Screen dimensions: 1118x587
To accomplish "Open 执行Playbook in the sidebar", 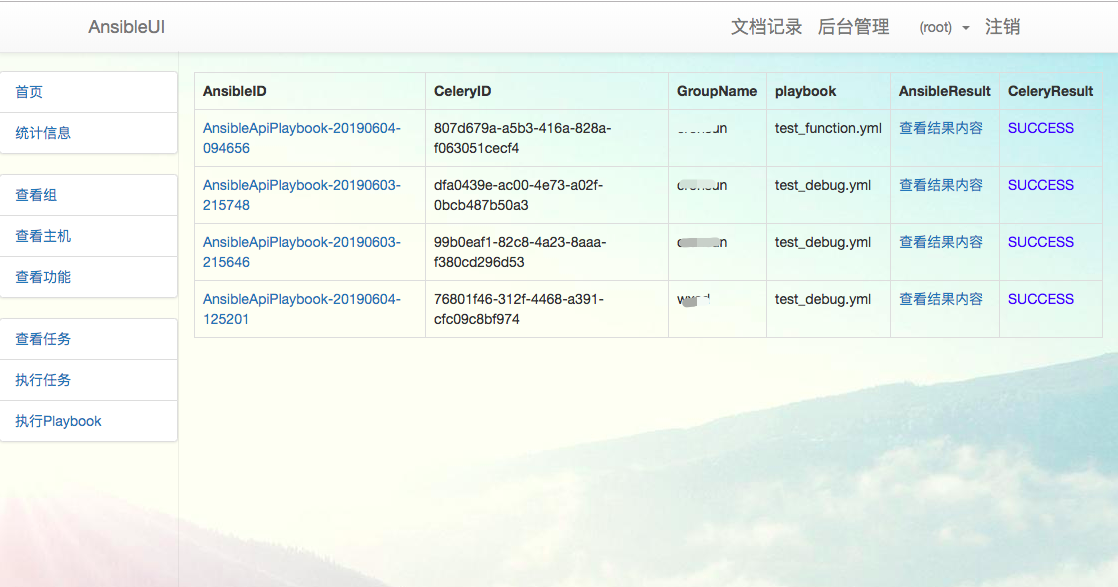I will [x=88, y=421].
